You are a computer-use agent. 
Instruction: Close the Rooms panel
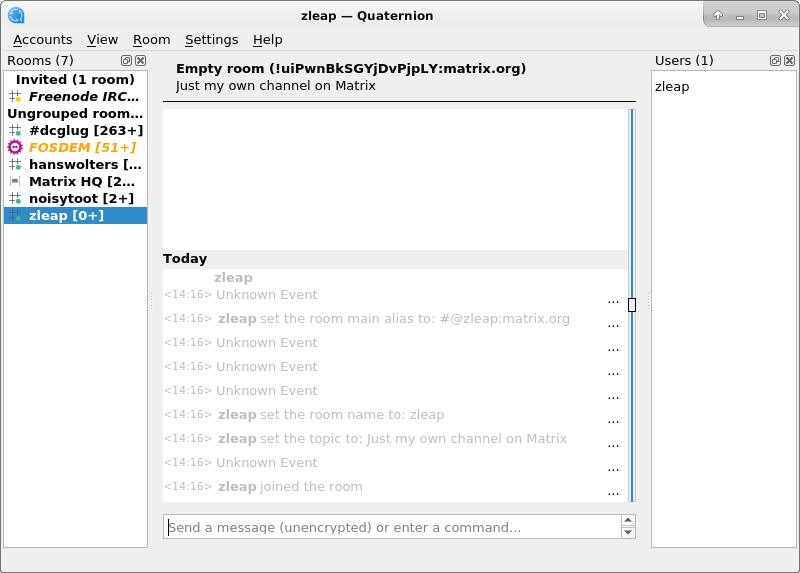pyautogui.click(x=140, y=61)
